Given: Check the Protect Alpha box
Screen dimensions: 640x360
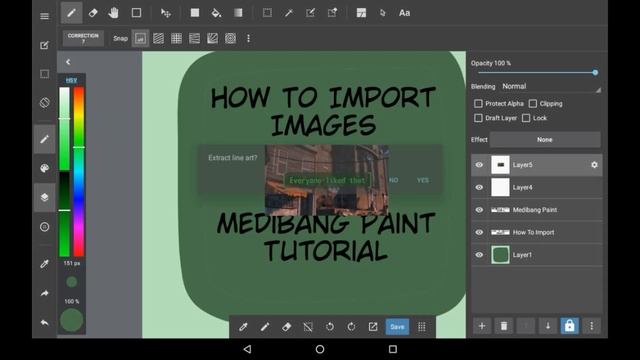Looking at the screenshot, I should [478, 104].
